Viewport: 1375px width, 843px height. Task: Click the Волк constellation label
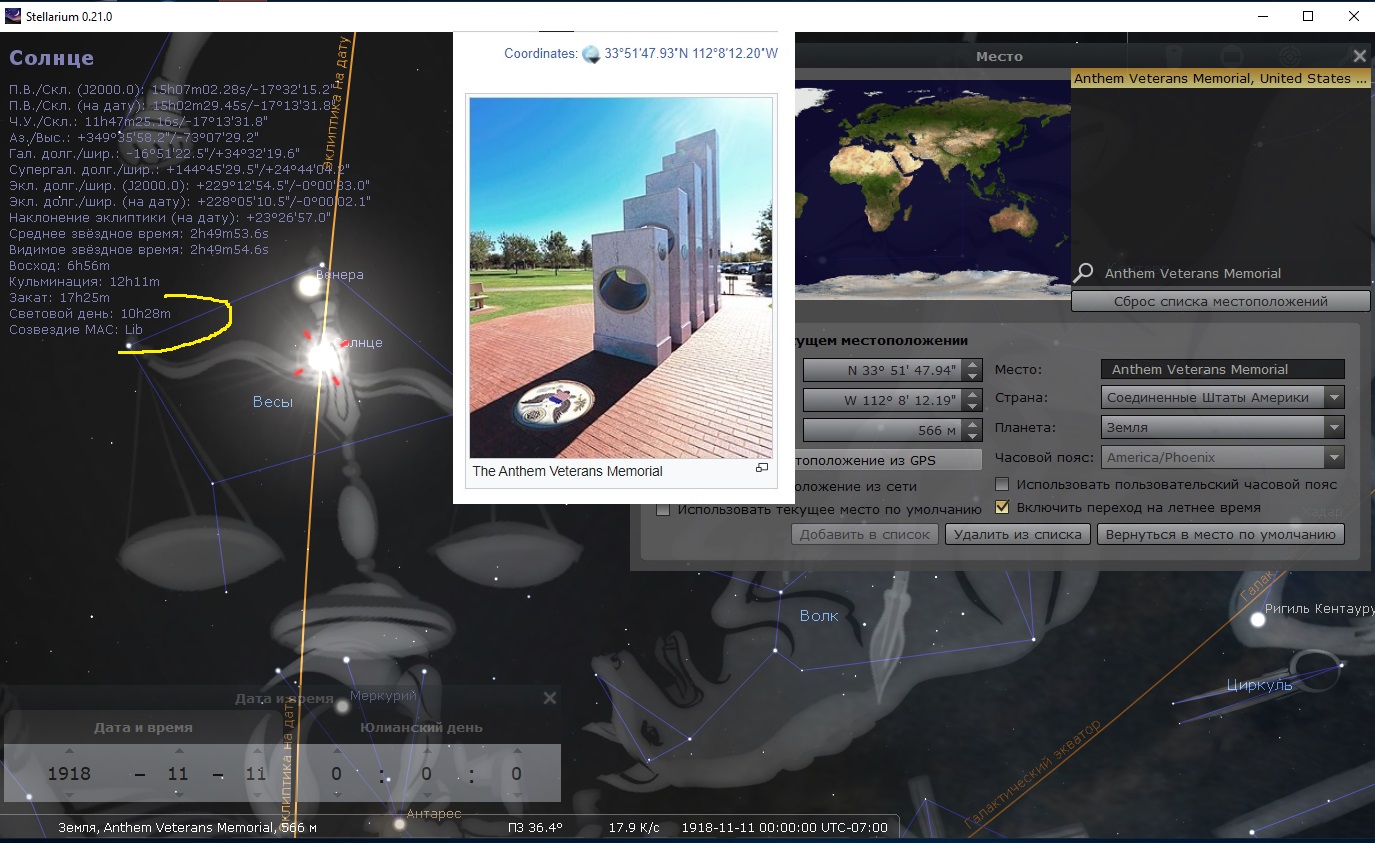pos(819,616)
